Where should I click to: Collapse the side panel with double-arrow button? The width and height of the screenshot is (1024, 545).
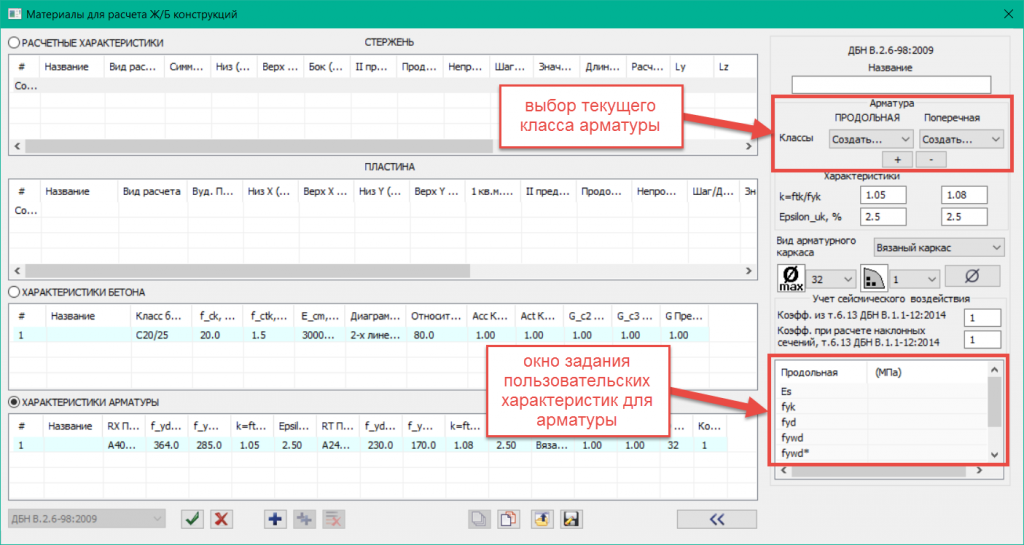tap(718, 518)
